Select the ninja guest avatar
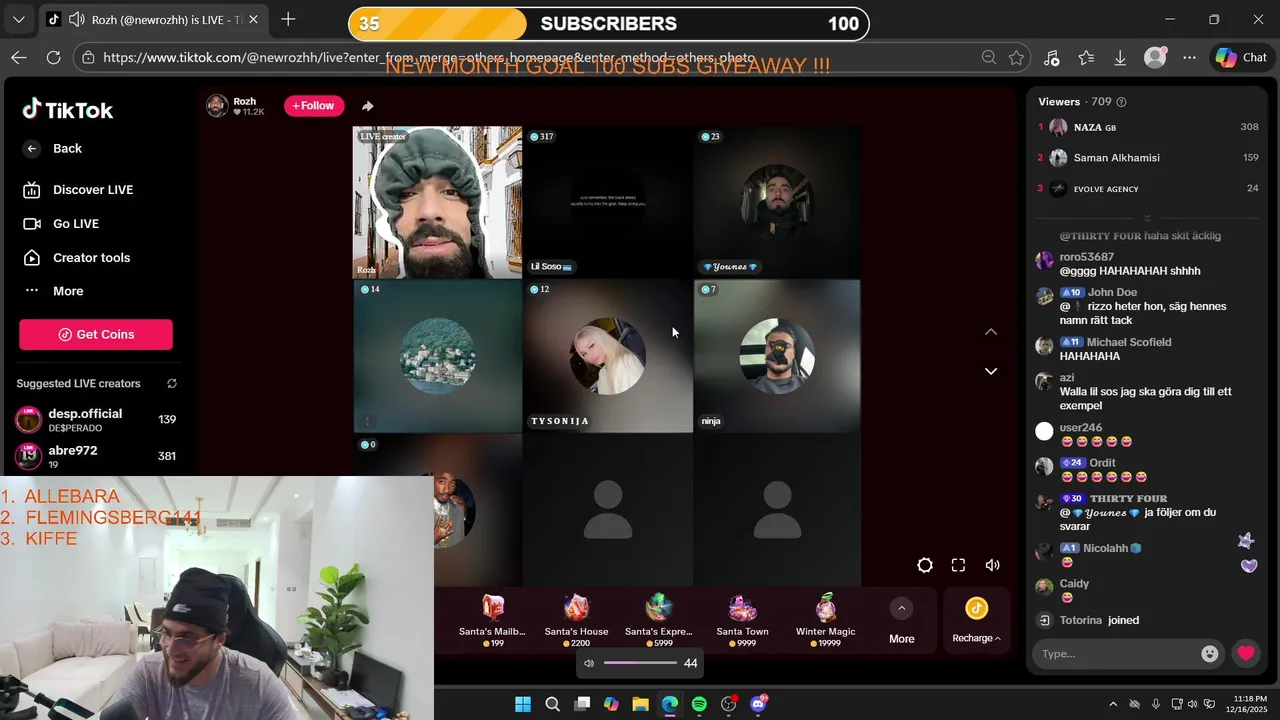Screen dimensions: 1280x720 (x=777, y=356)
